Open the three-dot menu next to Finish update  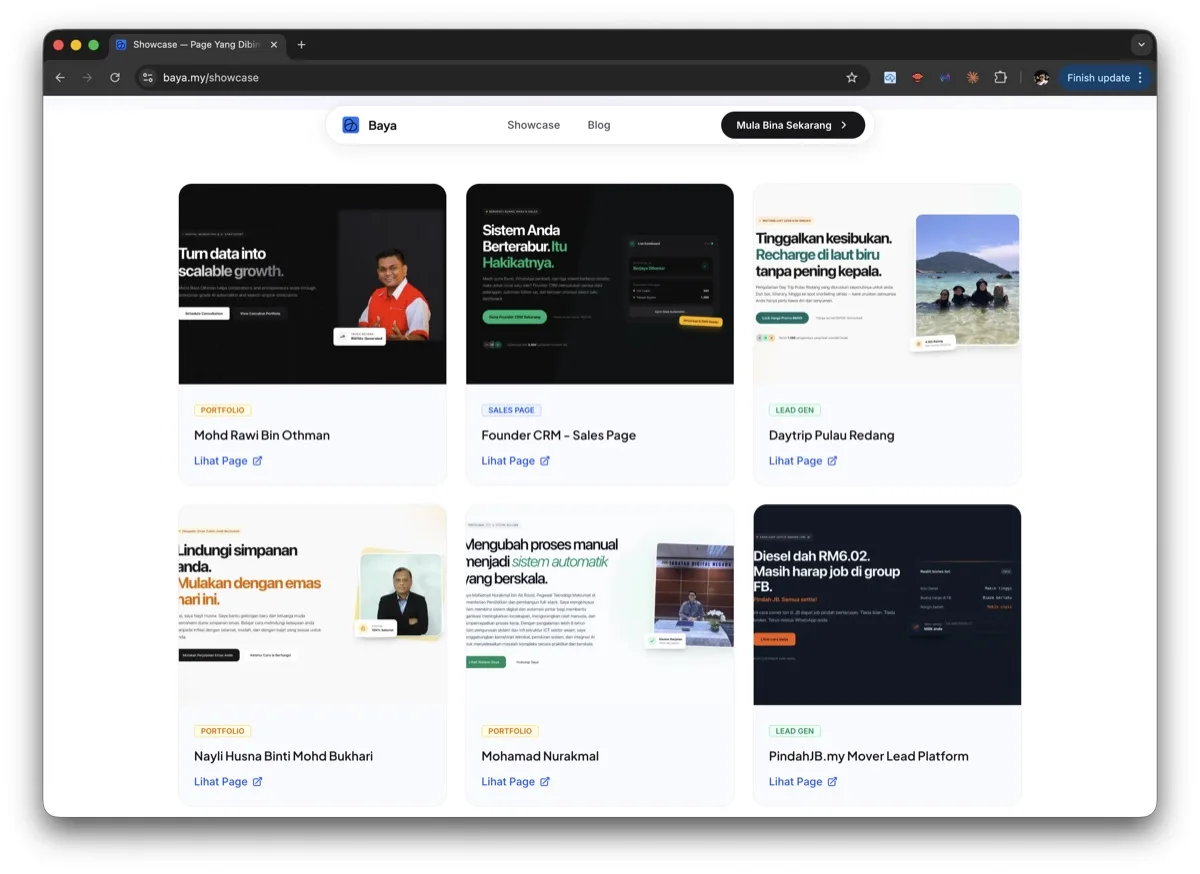click(1139, 77)
